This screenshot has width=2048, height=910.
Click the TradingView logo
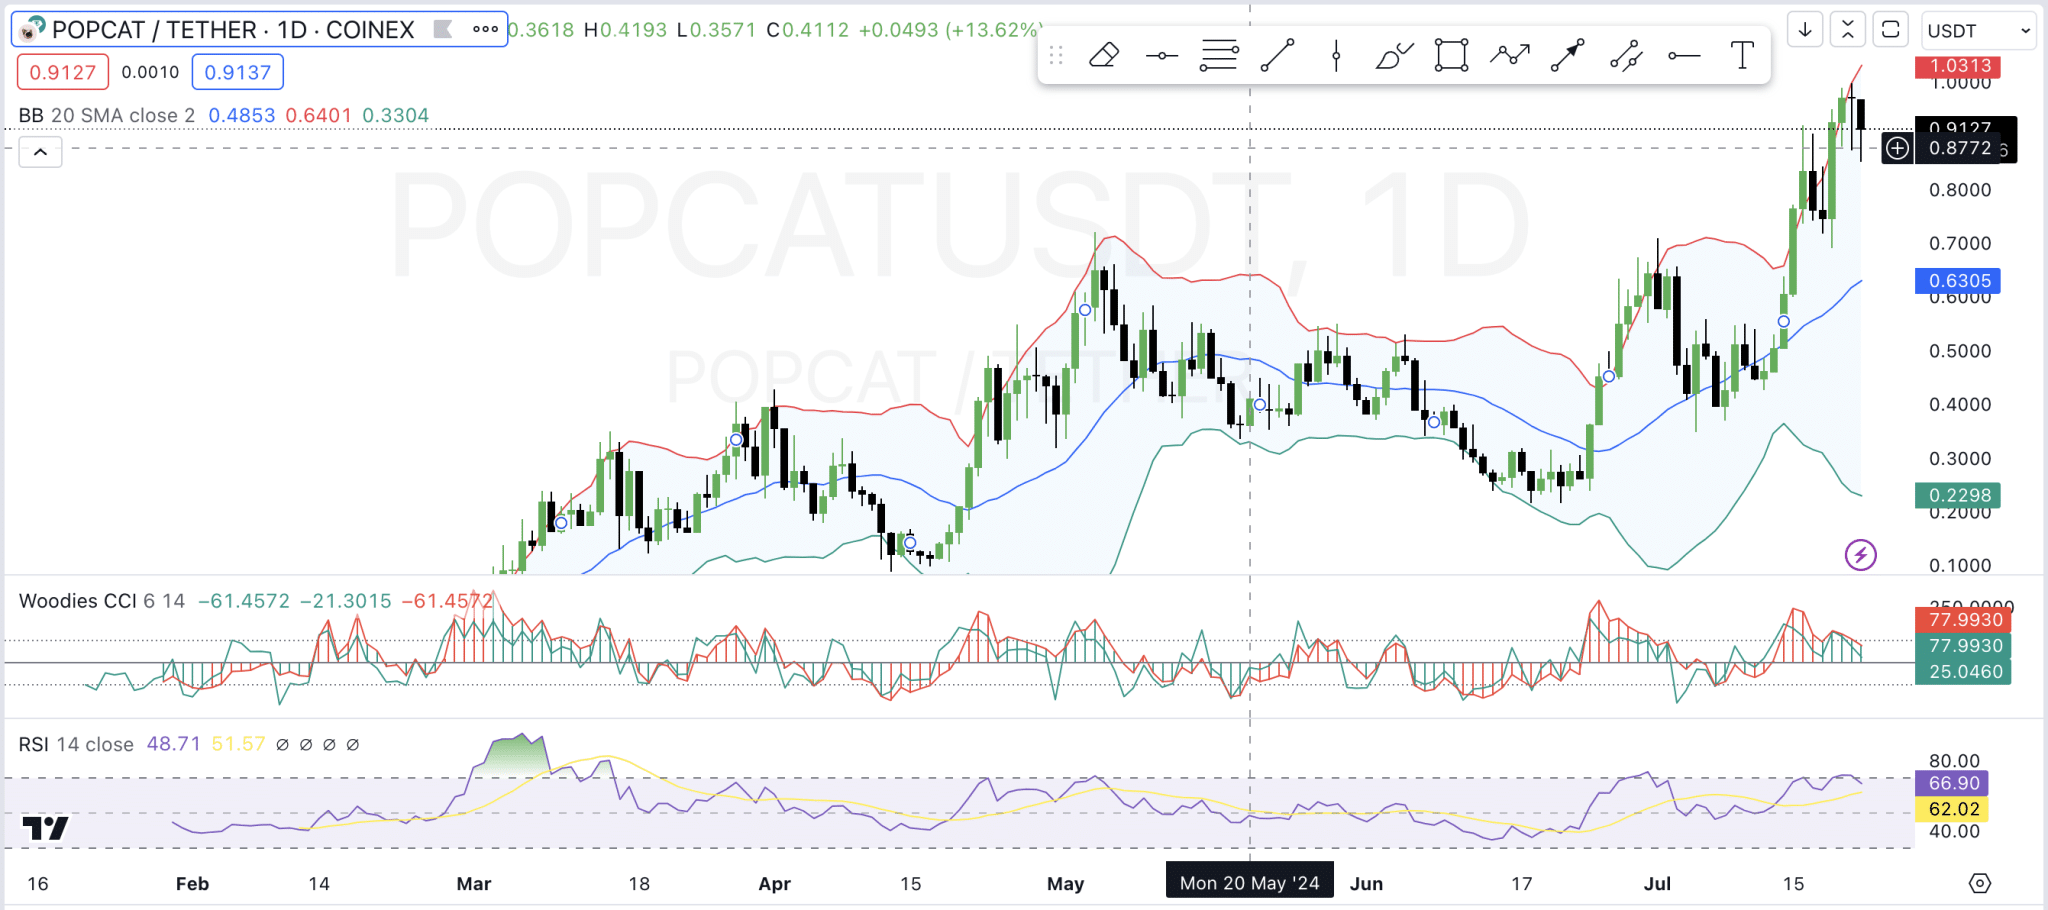45,828
